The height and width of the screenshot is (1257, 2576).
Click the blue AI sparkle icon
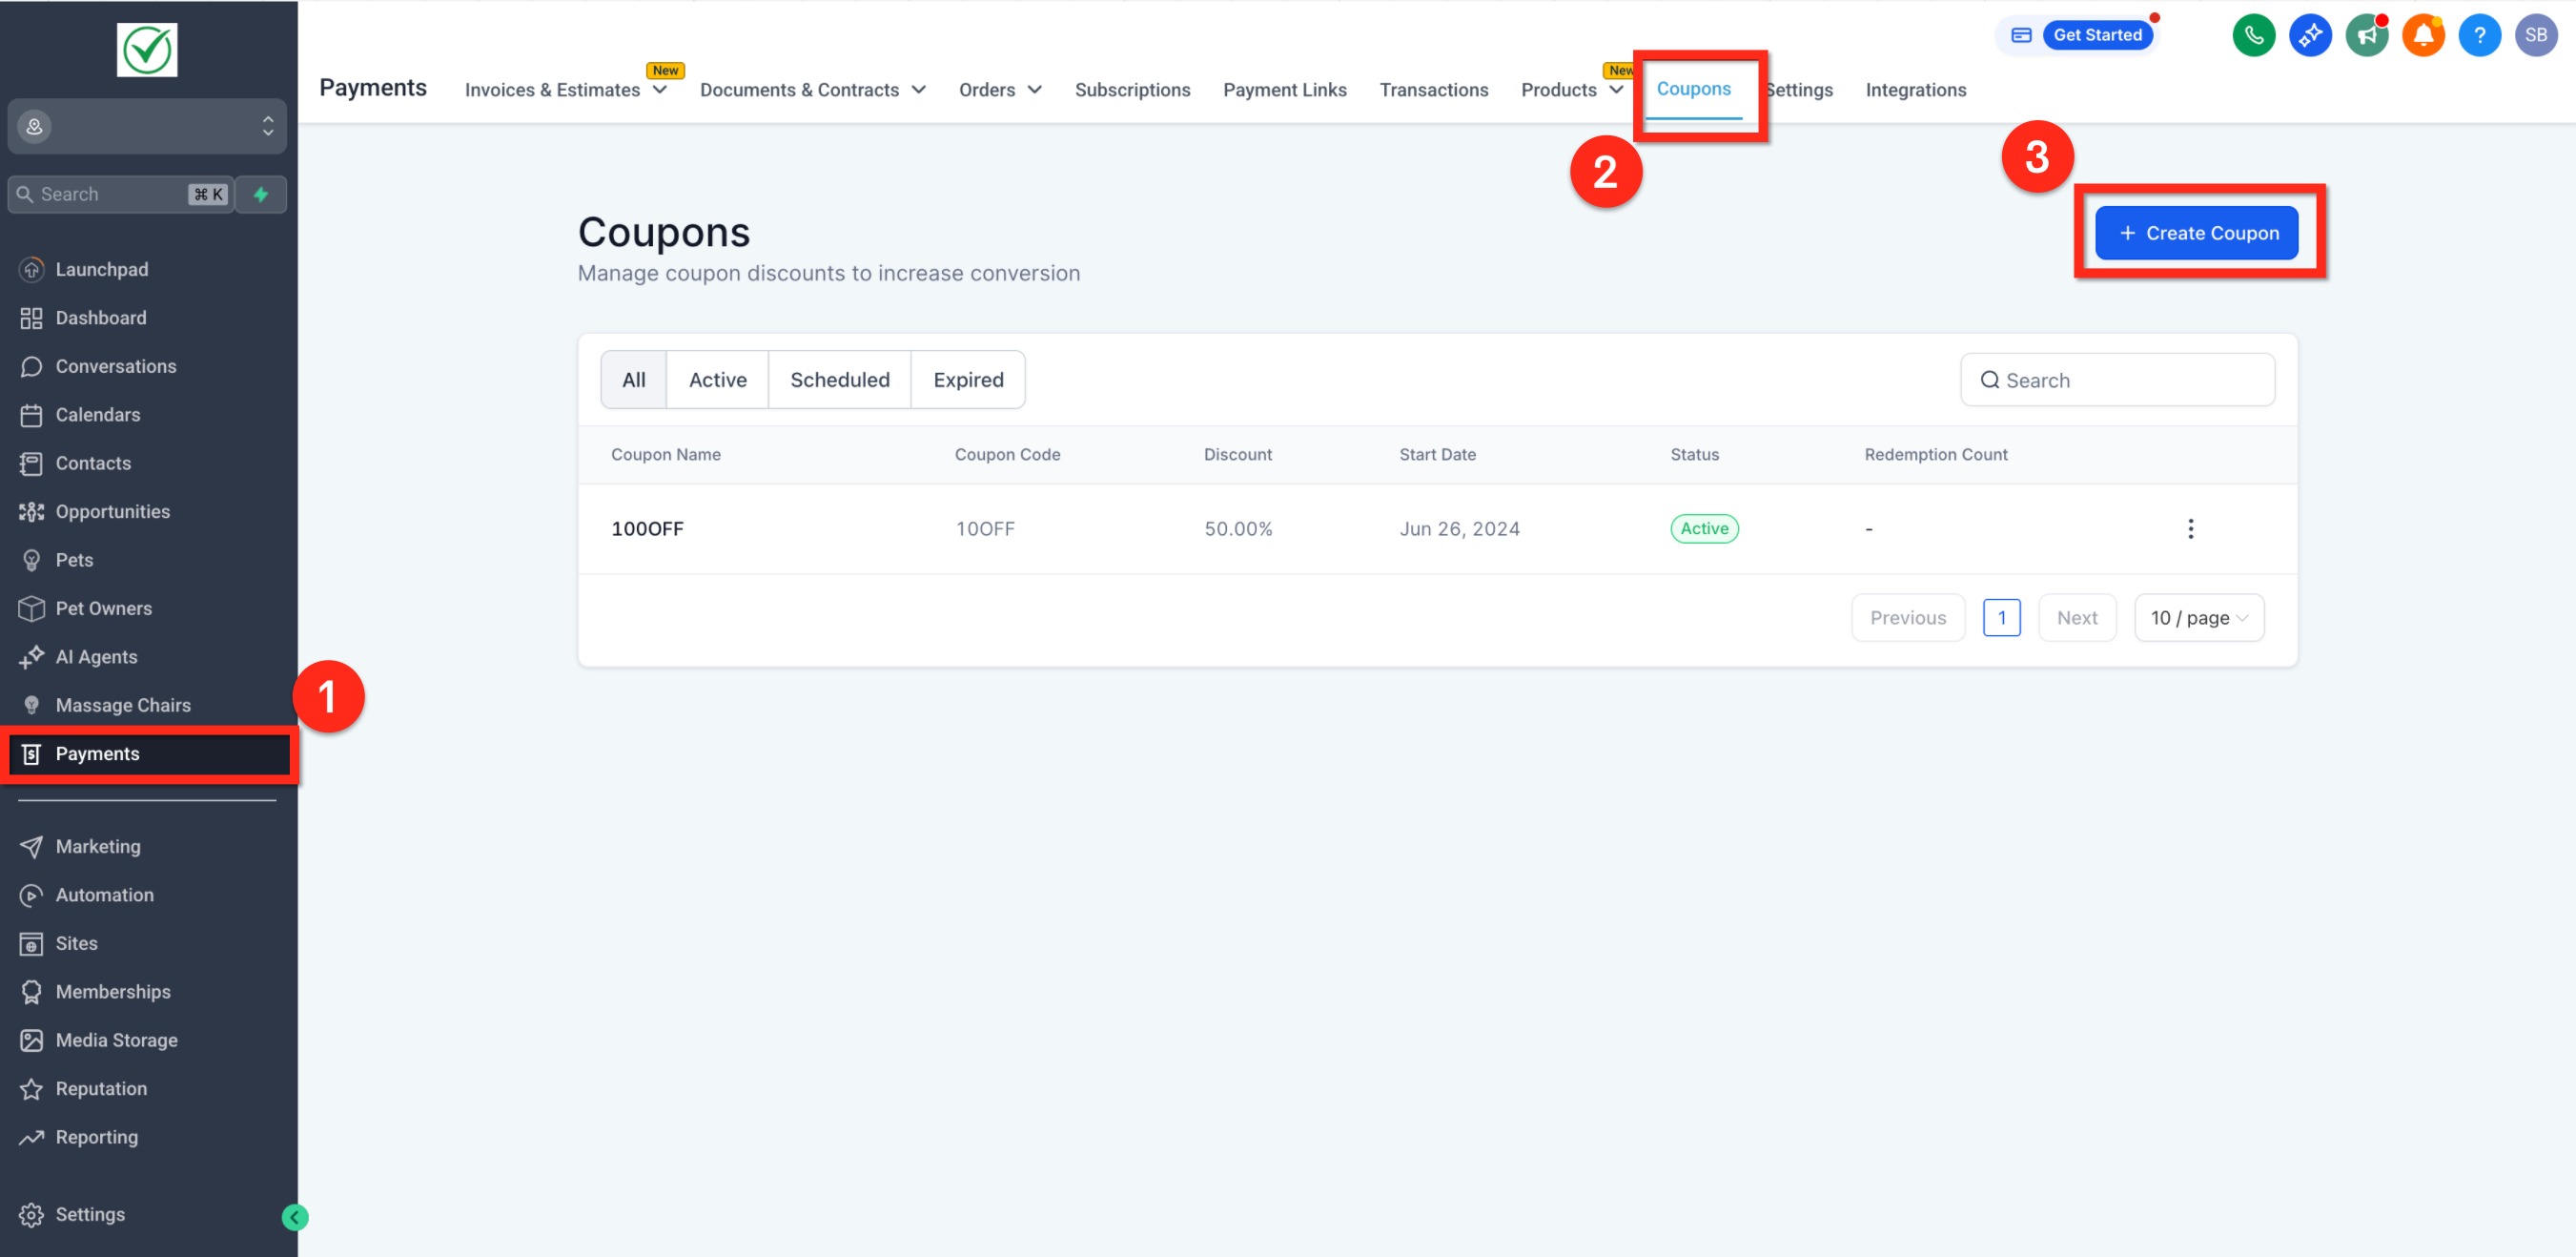point(2310,36)
